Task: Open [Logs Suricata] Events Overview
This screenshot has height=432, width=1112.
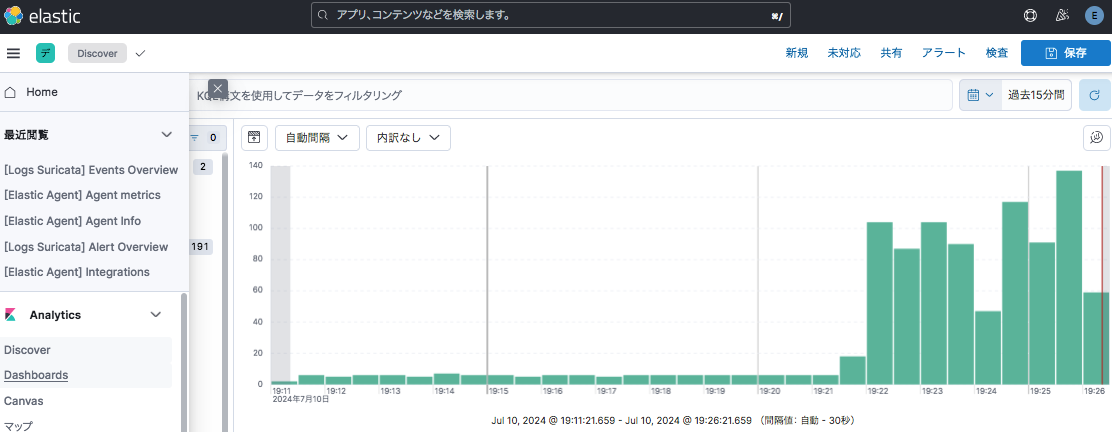Action: tap(91, 170)
